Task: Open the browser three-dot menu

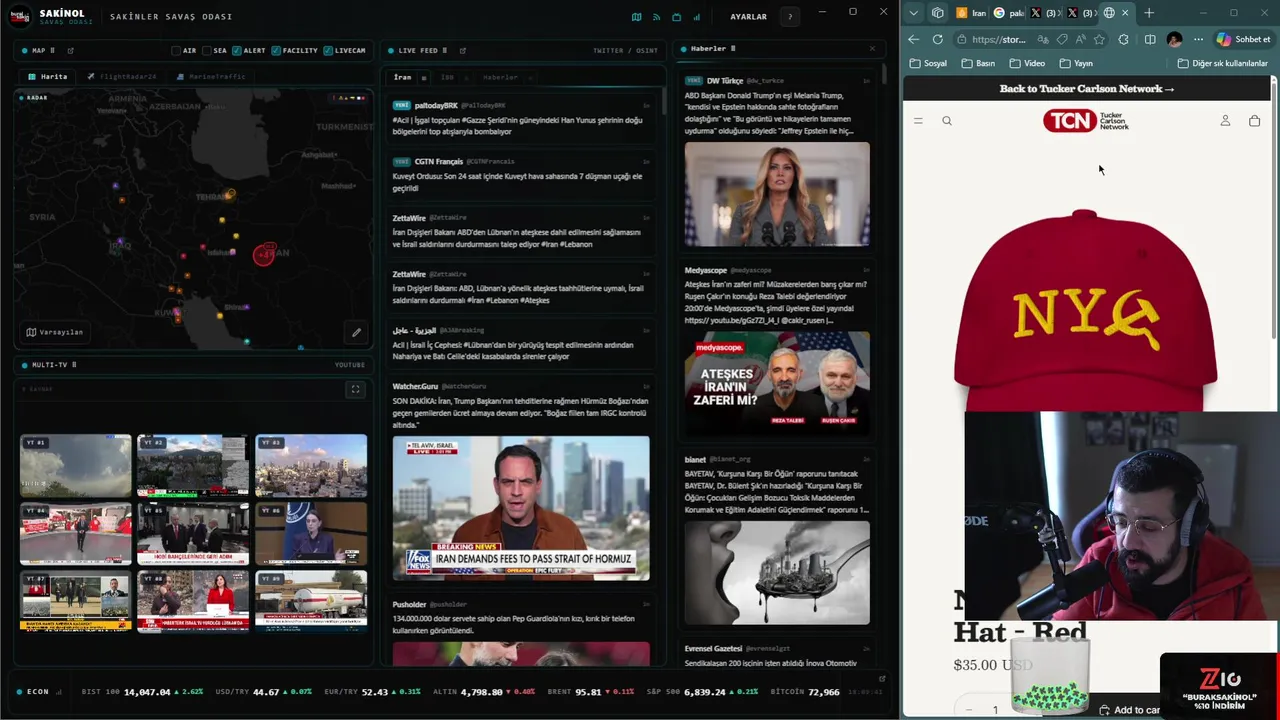Action: tap(1198, 39)
